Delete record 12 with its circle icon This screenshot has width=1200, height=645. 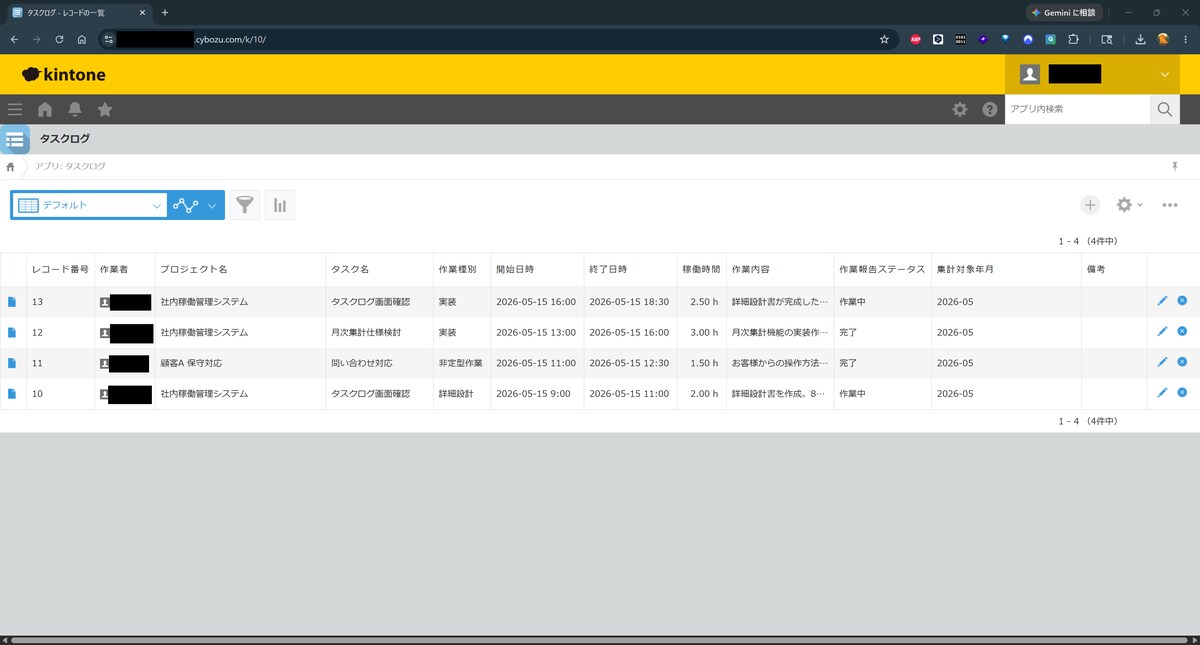1182,331
